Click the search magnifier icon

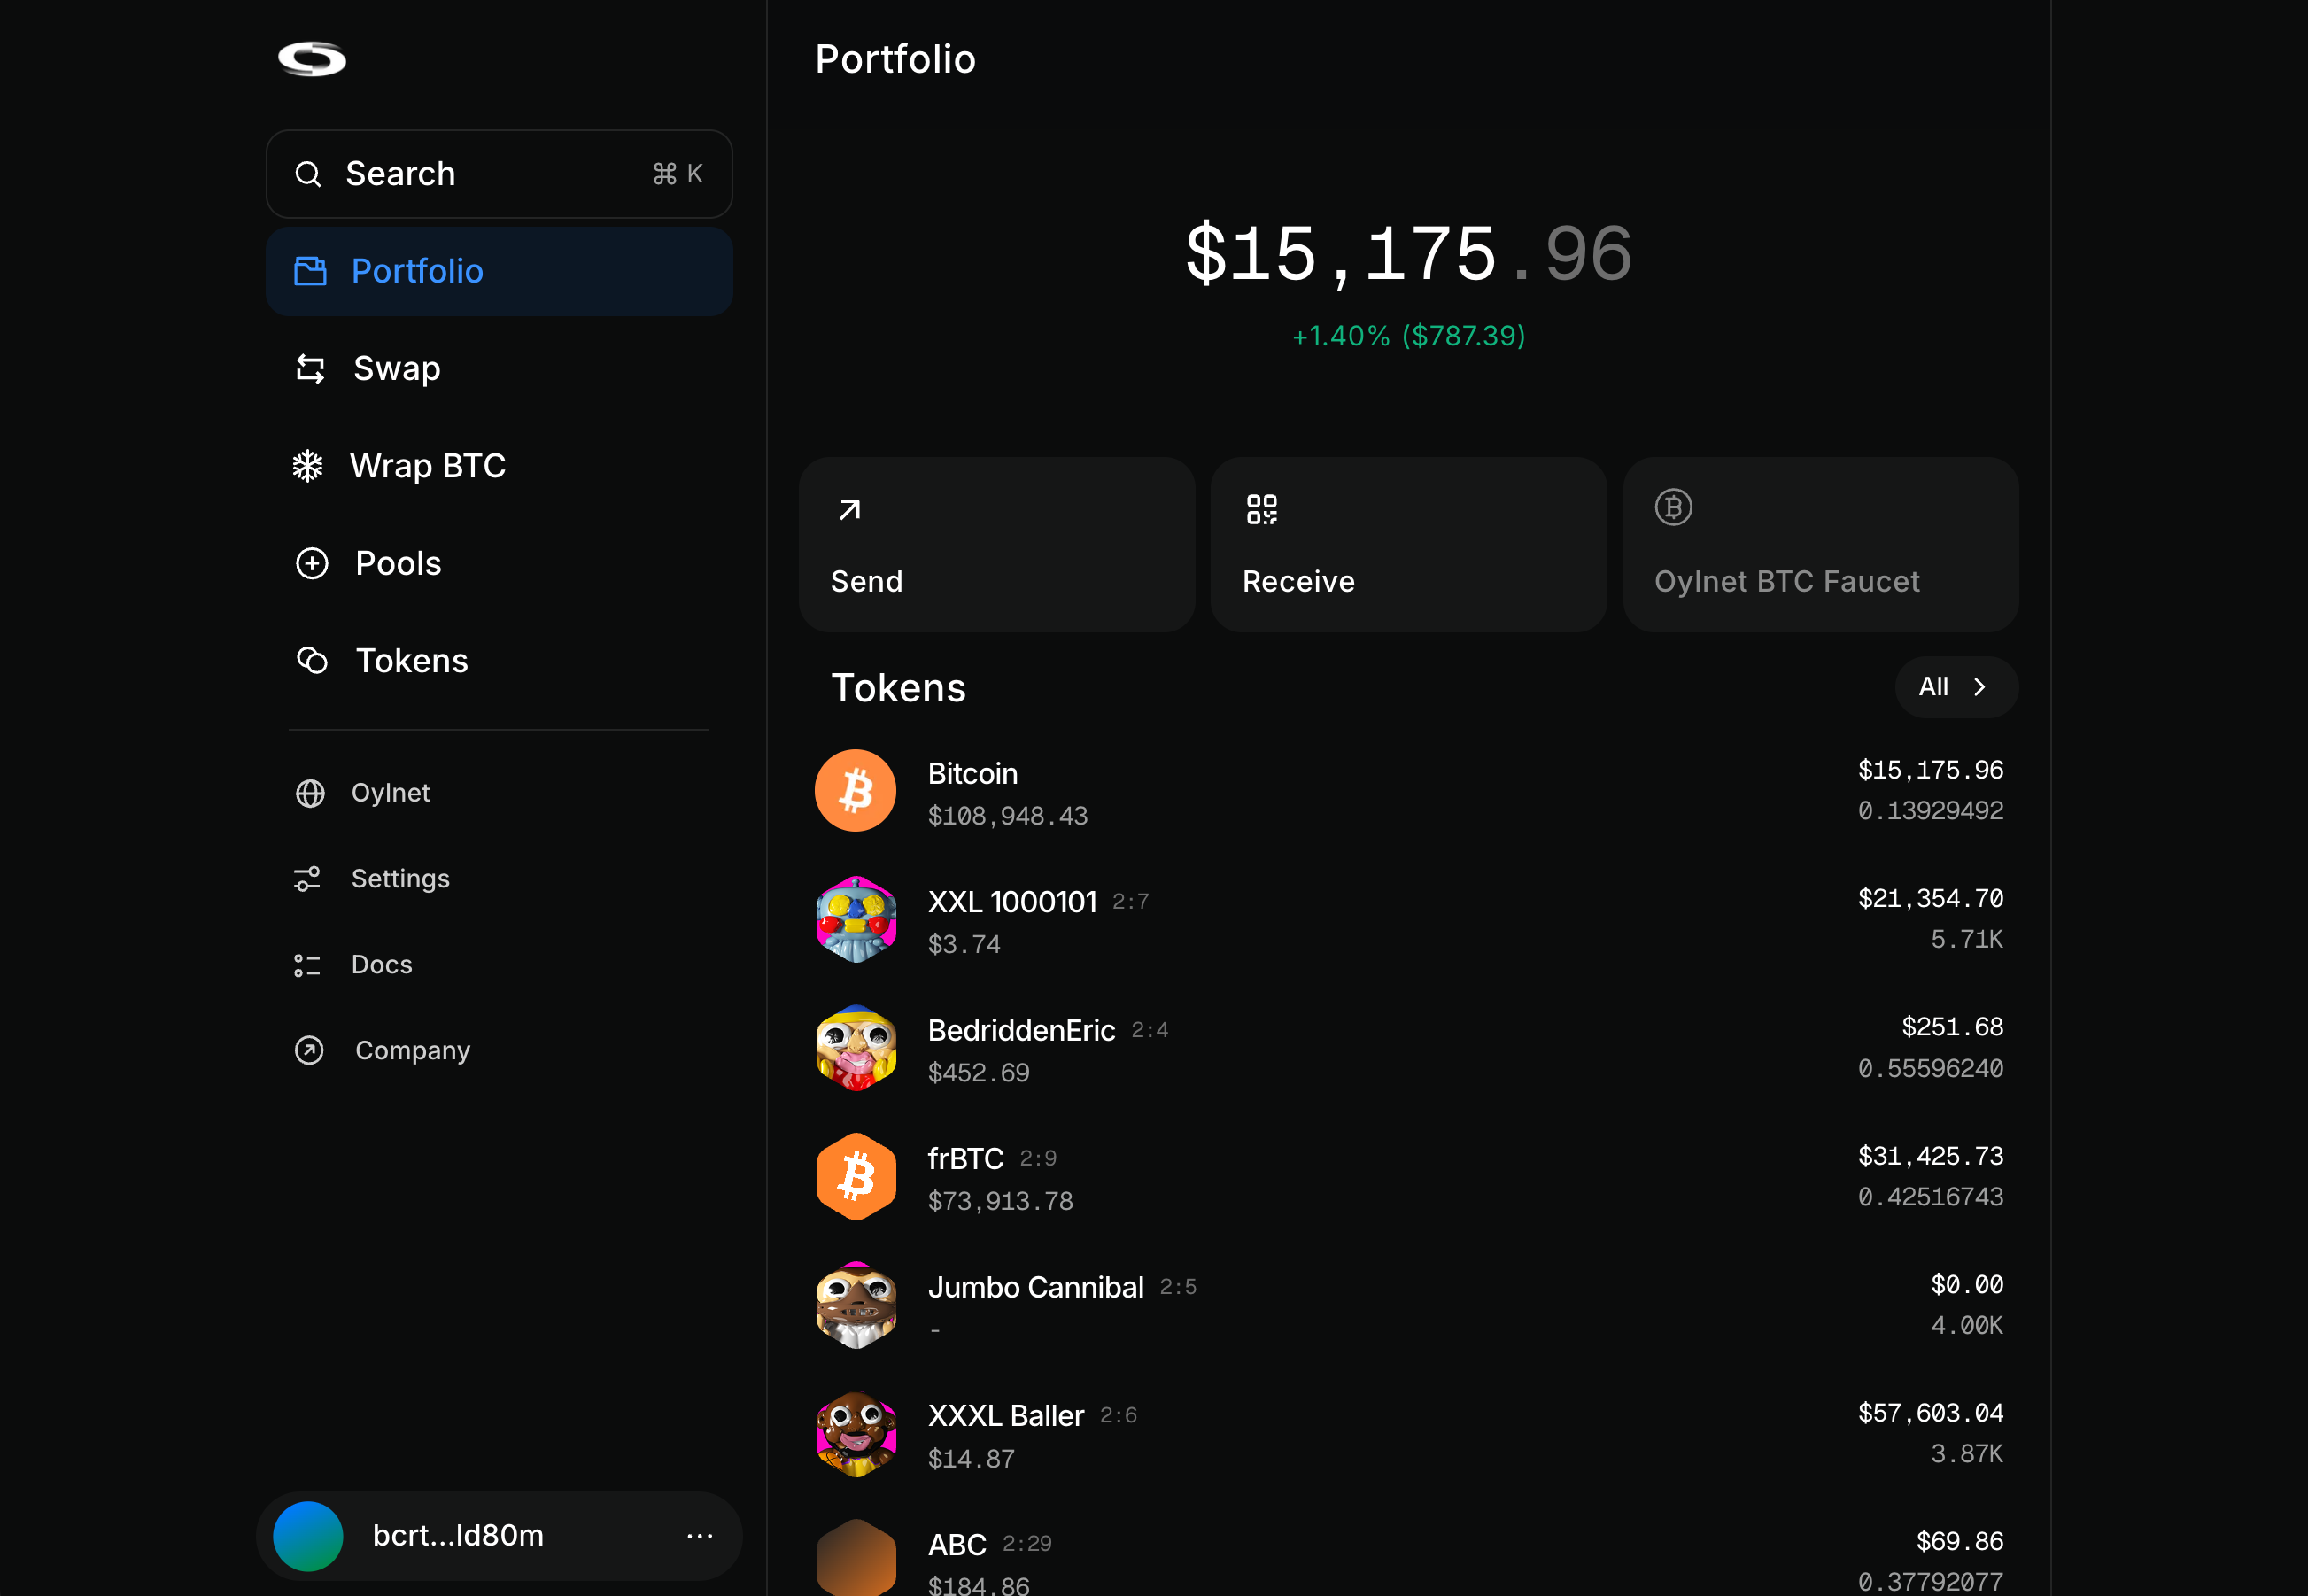(x=308, y=174)
